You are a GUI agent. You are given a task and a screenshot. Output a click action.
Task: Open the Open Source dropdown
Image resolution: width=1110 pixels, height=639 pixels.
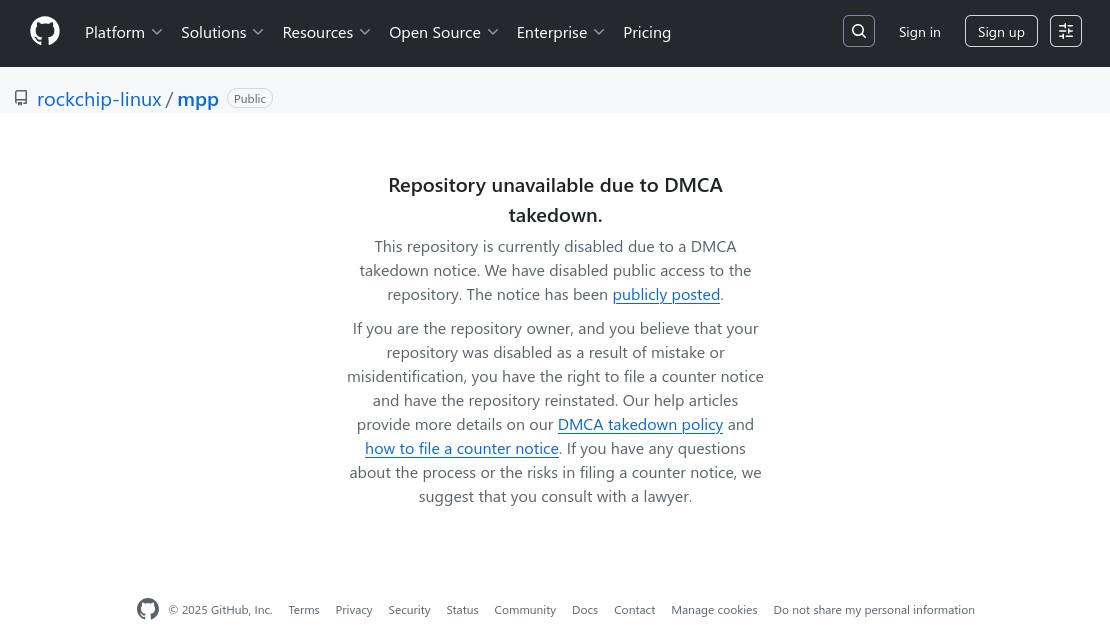click(443, 31)
